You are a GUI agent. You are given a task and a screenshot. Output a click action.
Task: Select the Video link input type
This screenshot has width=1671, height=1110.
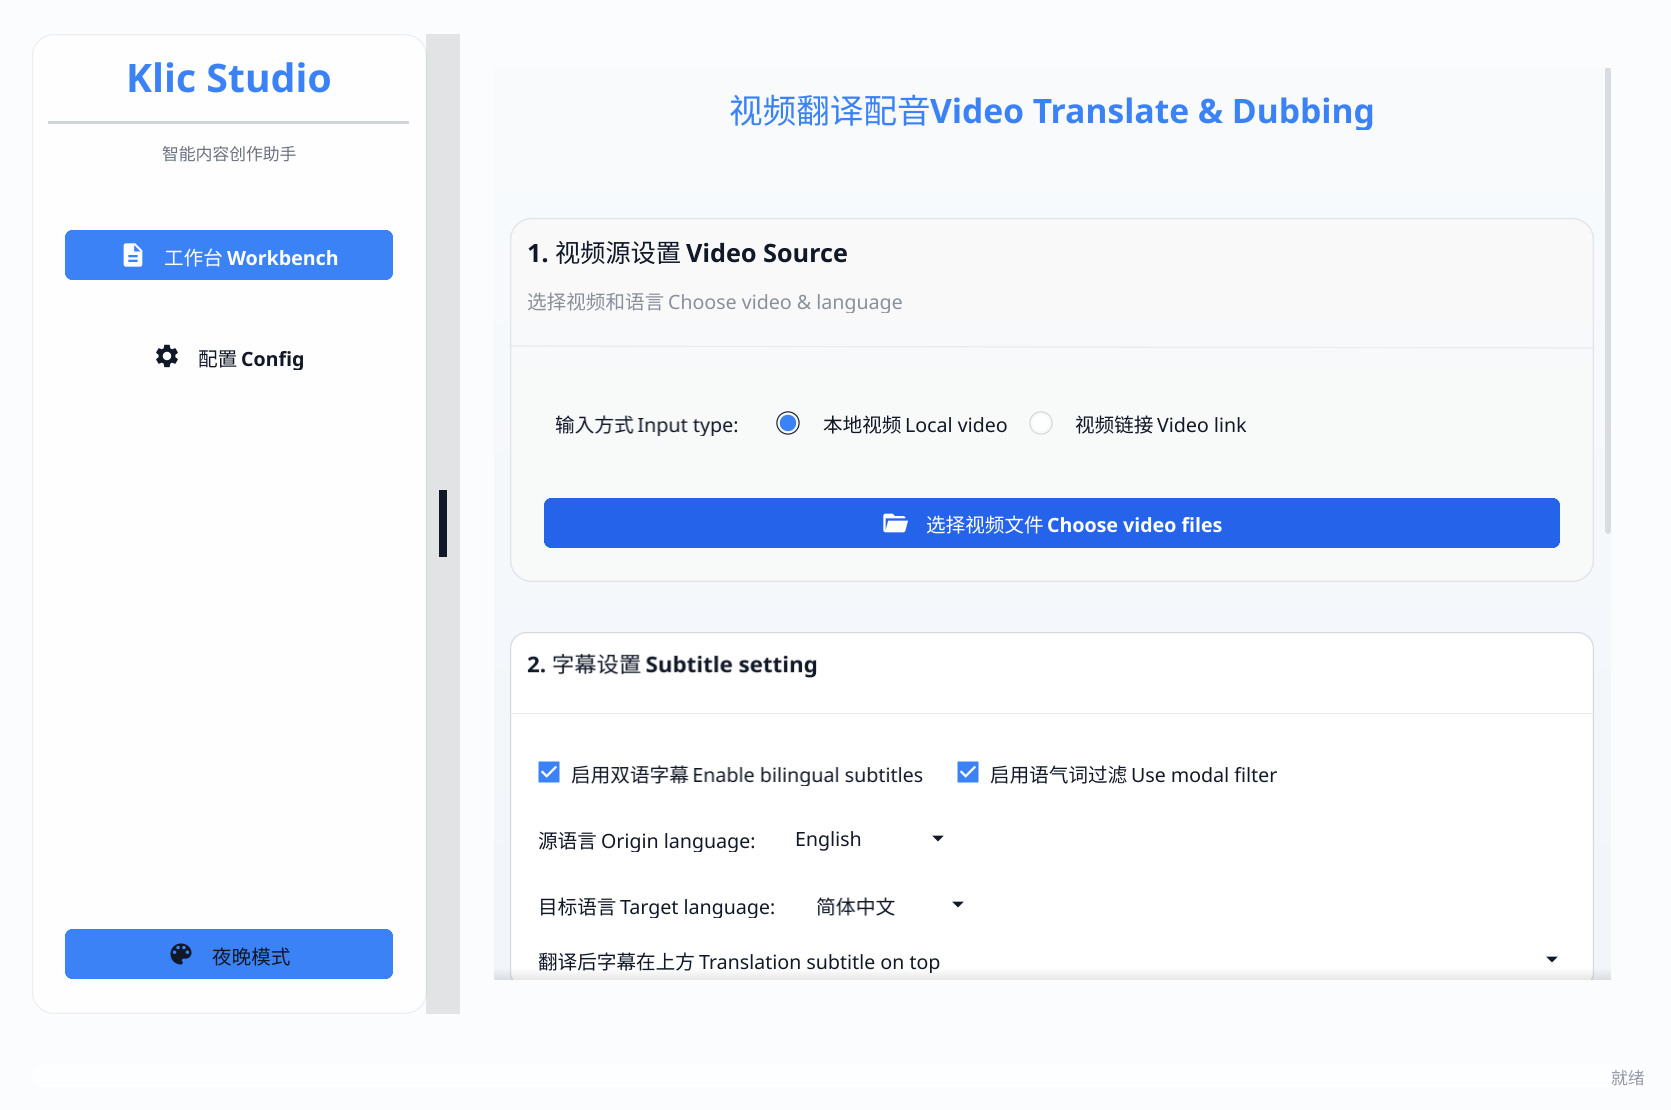pyautogui.click(x=1040, y=423)
